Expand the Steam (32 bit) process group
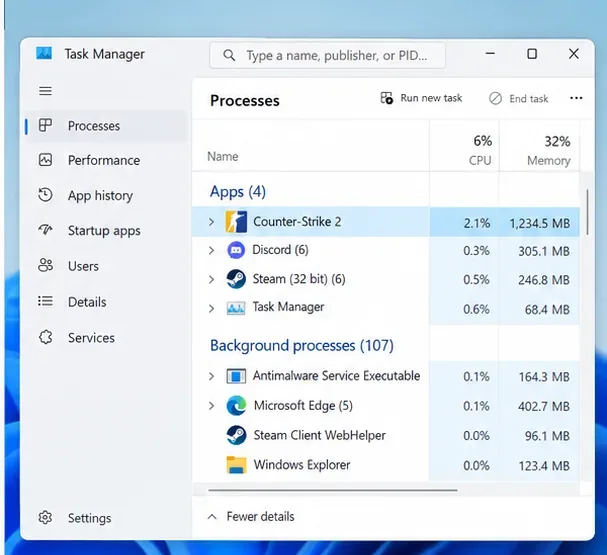The width and height of the screenshot is (607, 555). [211, 279]
